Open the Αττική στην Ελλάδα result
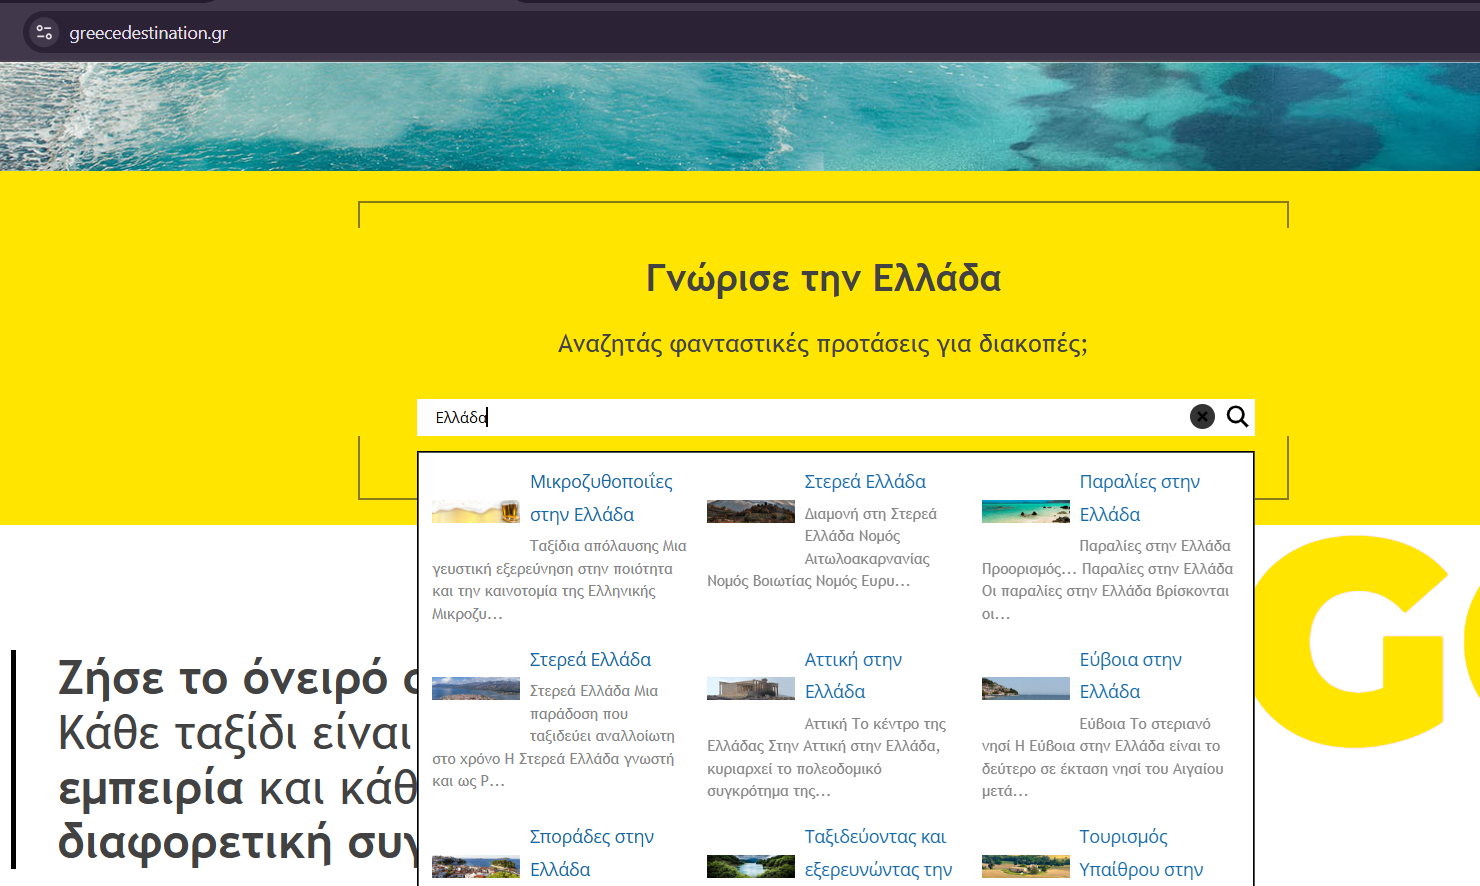The height and width of the screenshot is (886, 1480). 853,675
